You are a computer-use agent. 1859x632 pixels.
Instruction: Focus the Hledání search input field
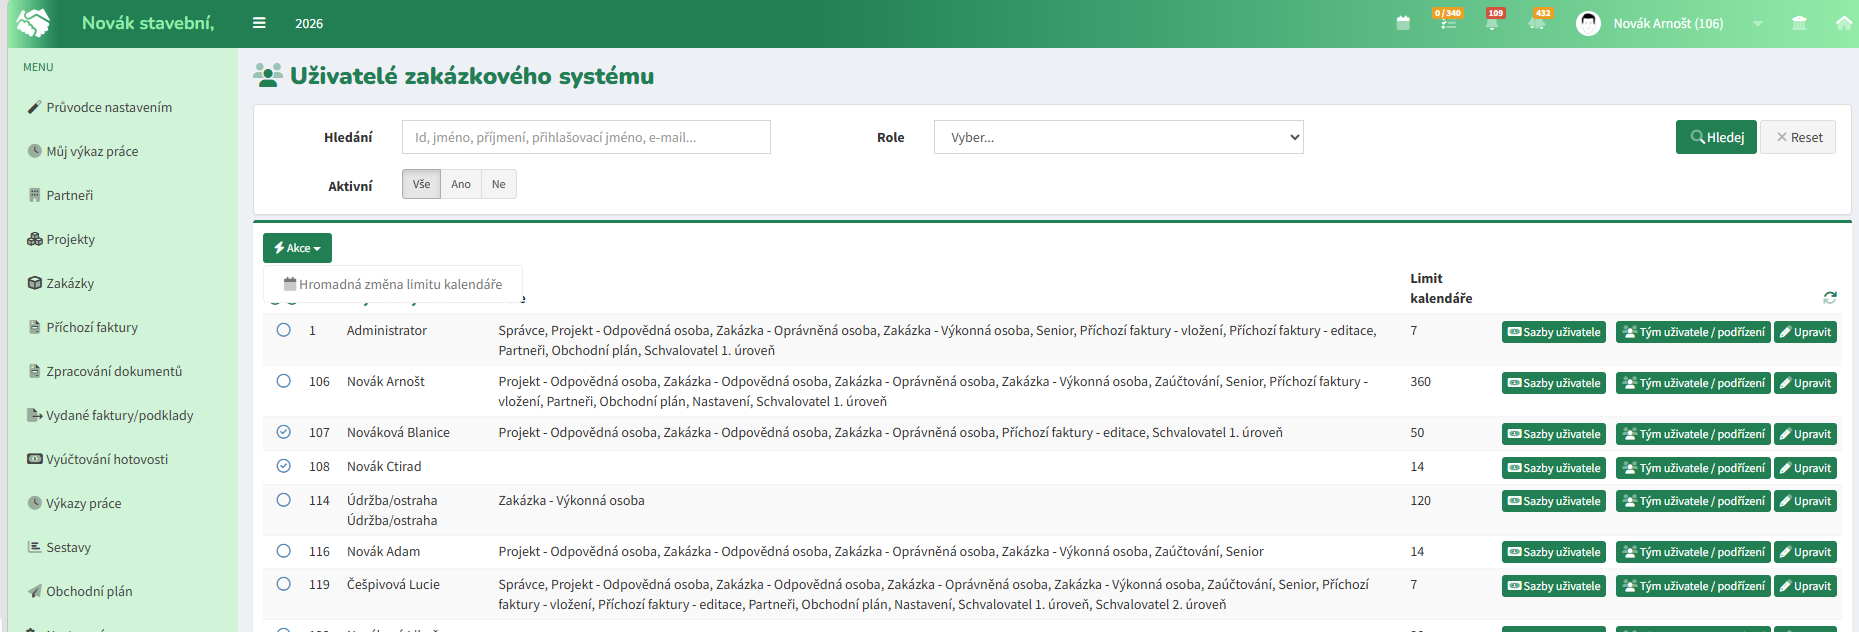tap(586, 137)
